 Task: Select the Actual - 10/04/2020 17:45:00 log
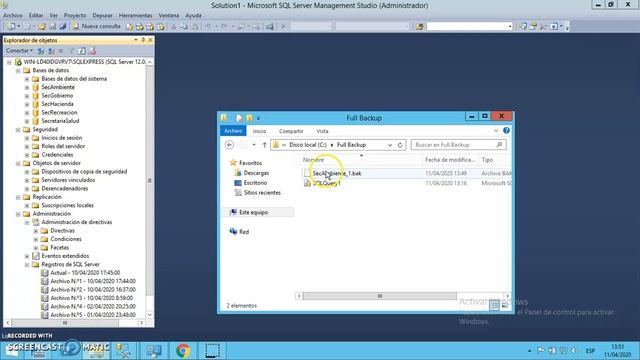(85, 273)
